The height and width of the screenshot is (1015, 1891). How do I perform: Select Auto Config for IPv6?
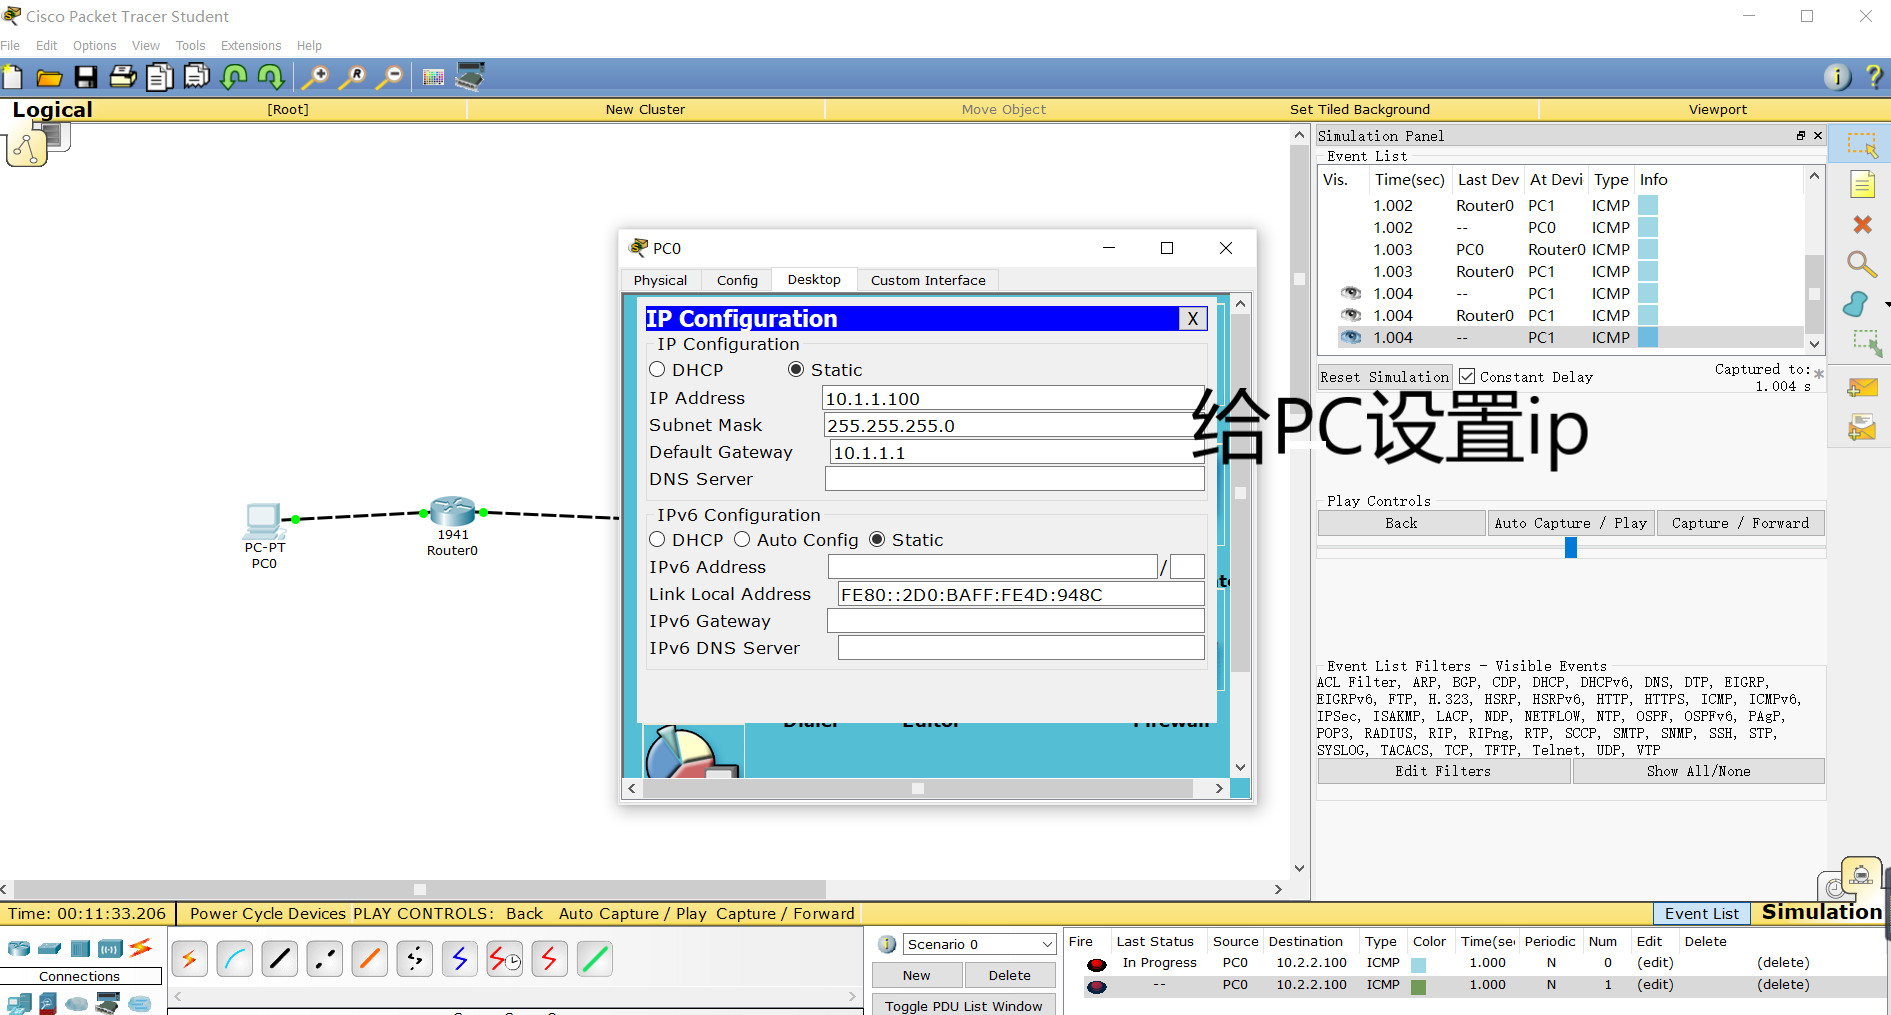pos(742,539)
